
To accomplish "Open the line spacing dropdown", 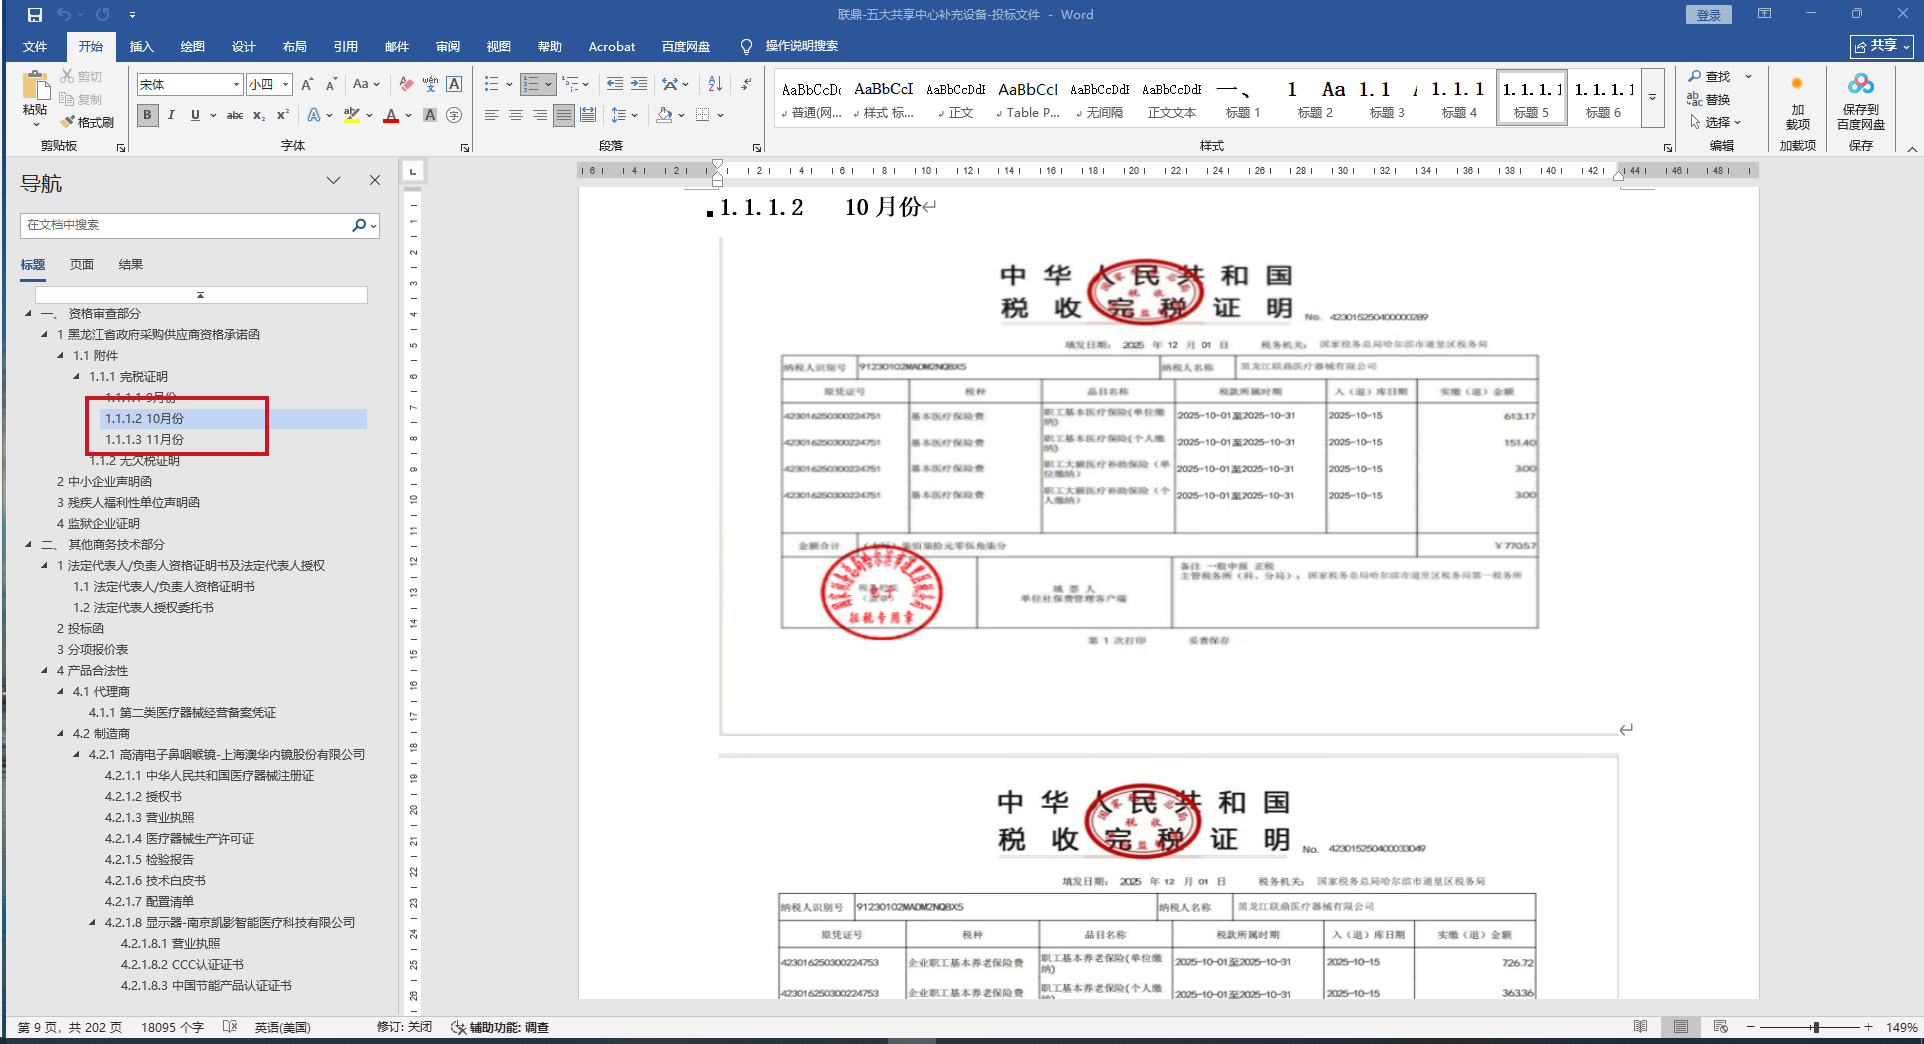I will (x=624, y=115).
